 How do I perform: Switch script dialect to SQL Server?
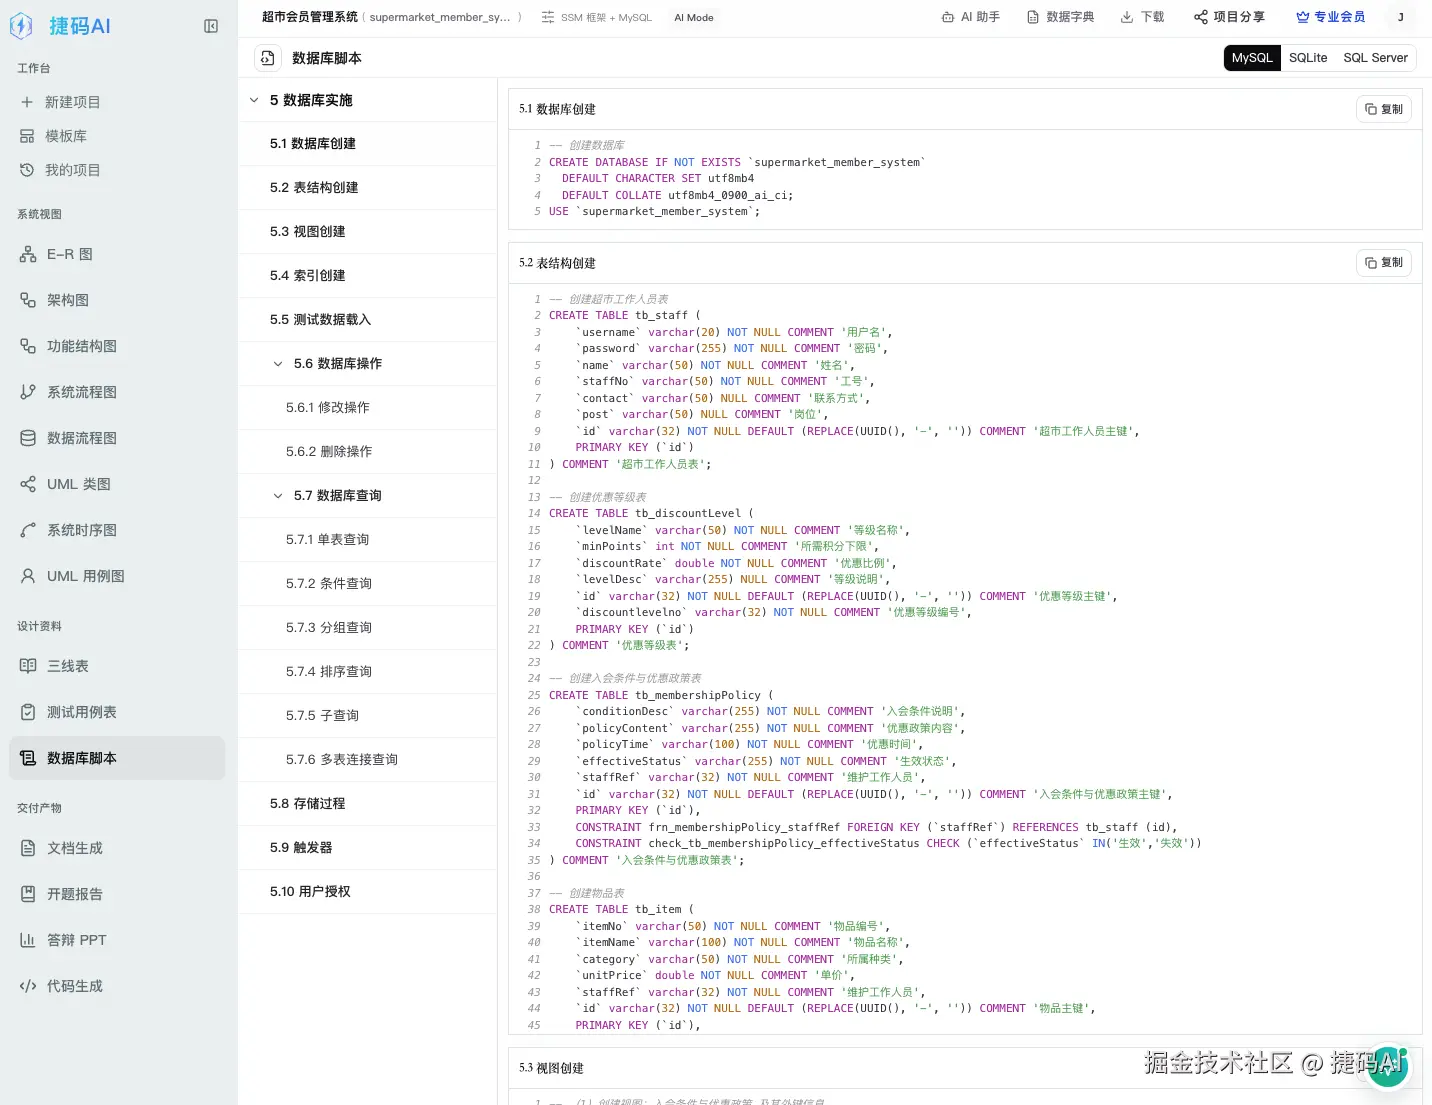click(x=1375, y=58)
